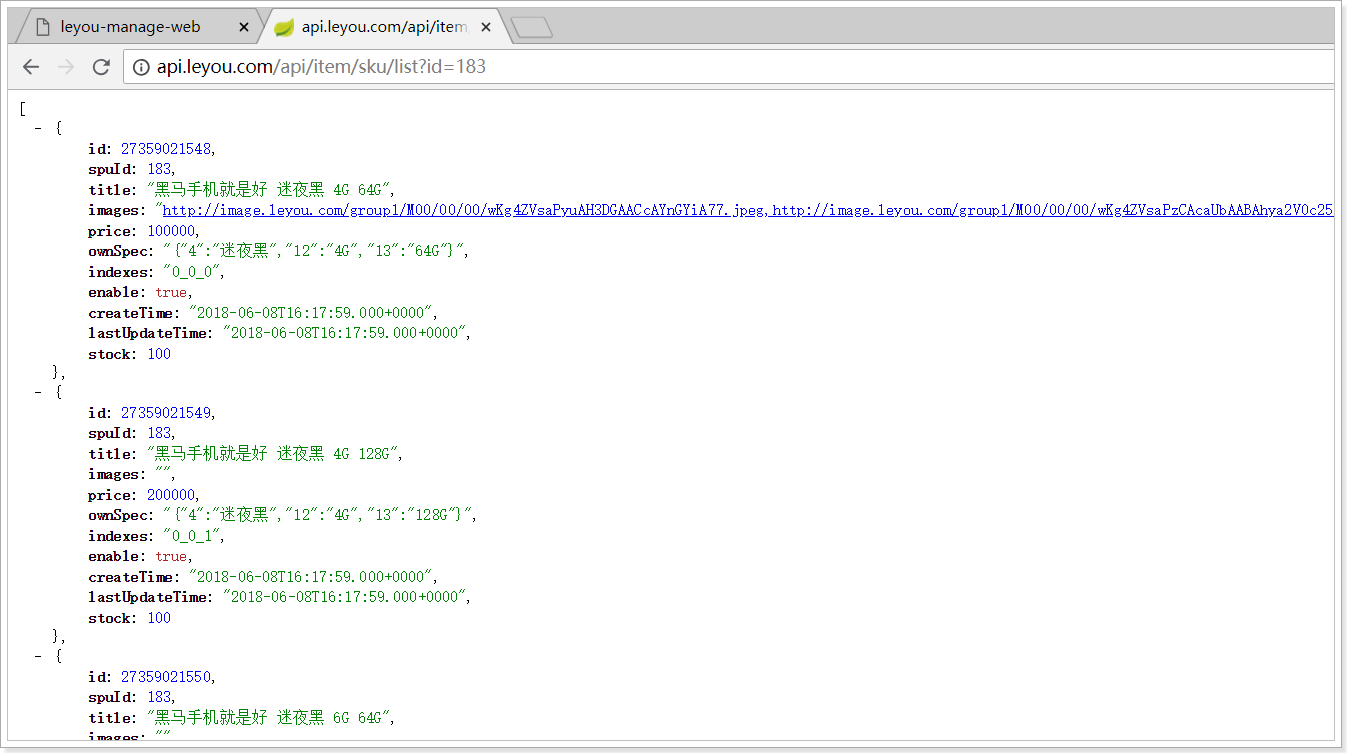This screenshot has height=753, width=1347.
Task: Click the page icon on leyou-manage-web tab
Action: tap(42, 27)
